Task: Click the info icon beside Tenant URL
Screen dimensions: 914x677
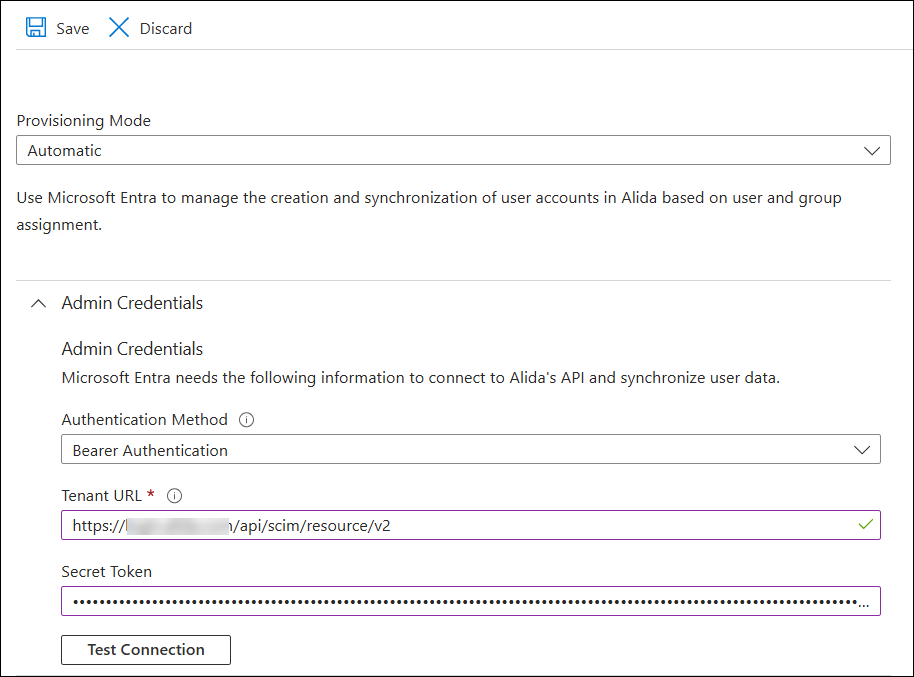Action: click(x=174, y=495)
